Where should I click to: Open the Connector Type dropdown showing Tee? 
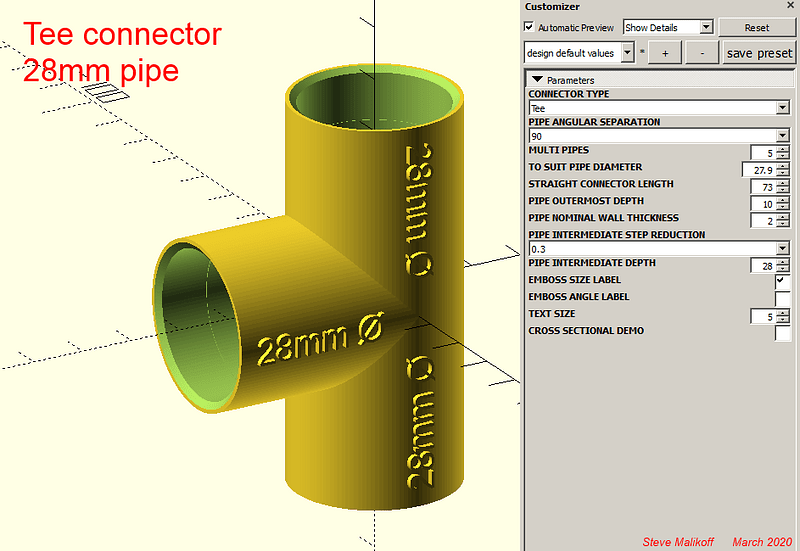(659, 108)
